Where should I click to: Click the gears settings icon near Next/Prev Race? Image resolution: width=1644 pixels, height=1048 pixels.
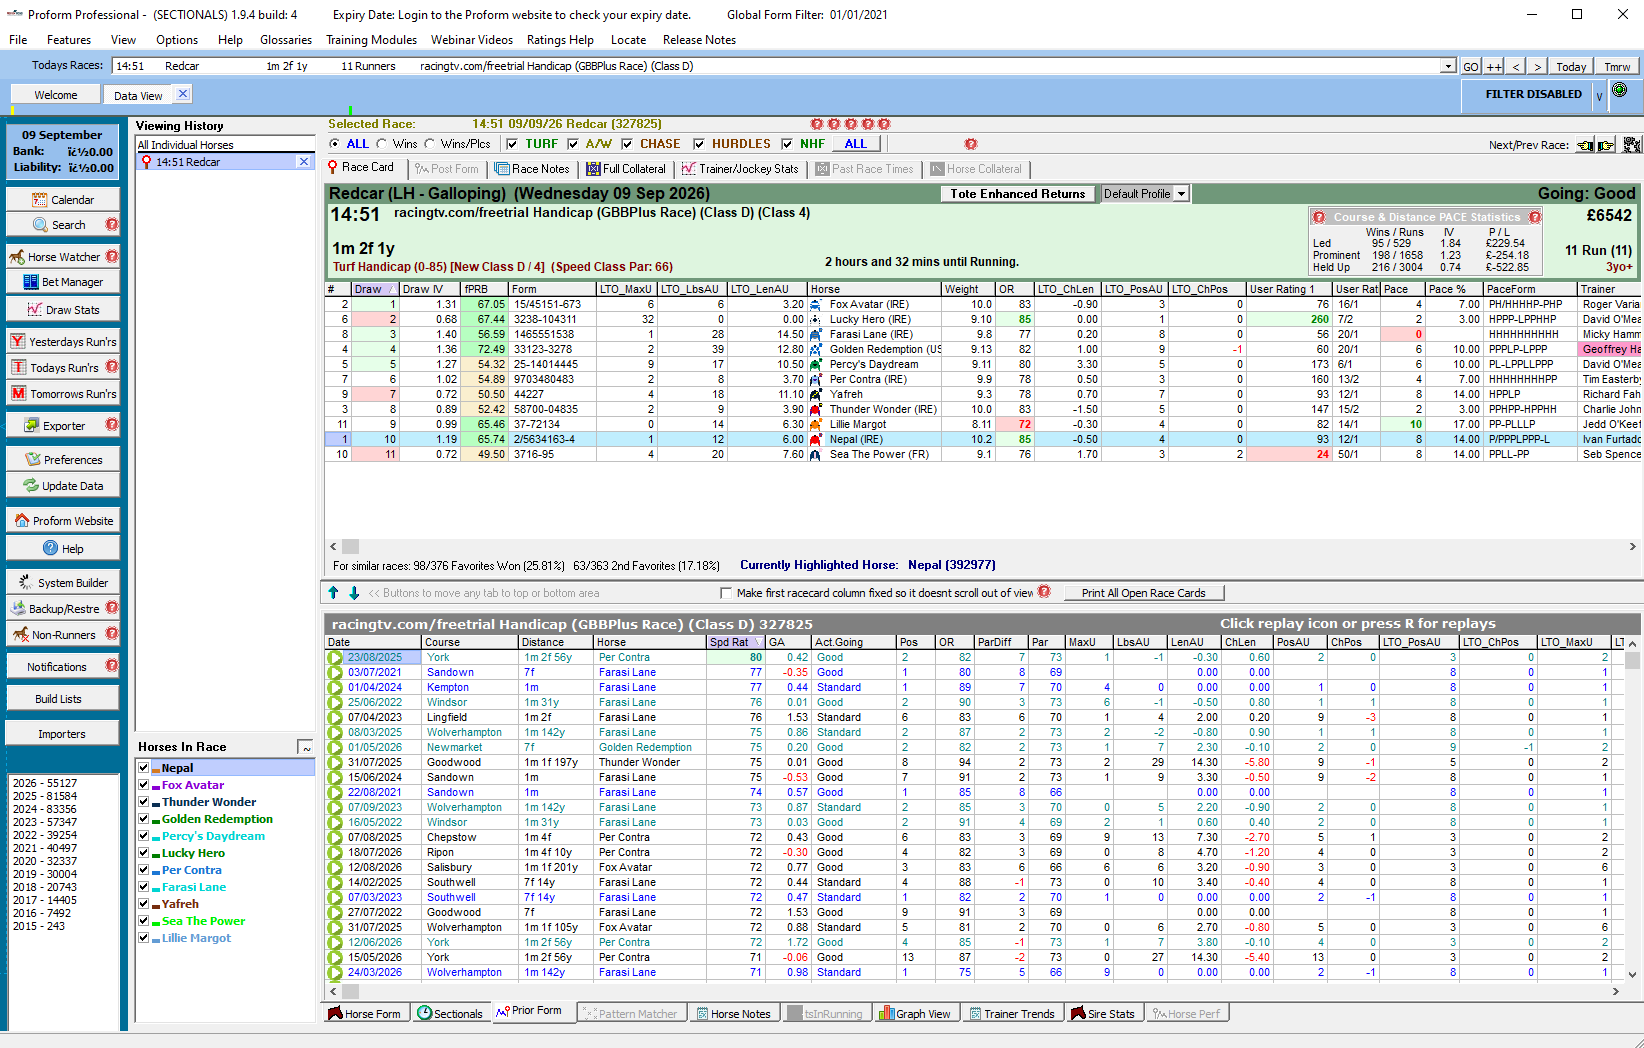click(x=1632, y=145)
